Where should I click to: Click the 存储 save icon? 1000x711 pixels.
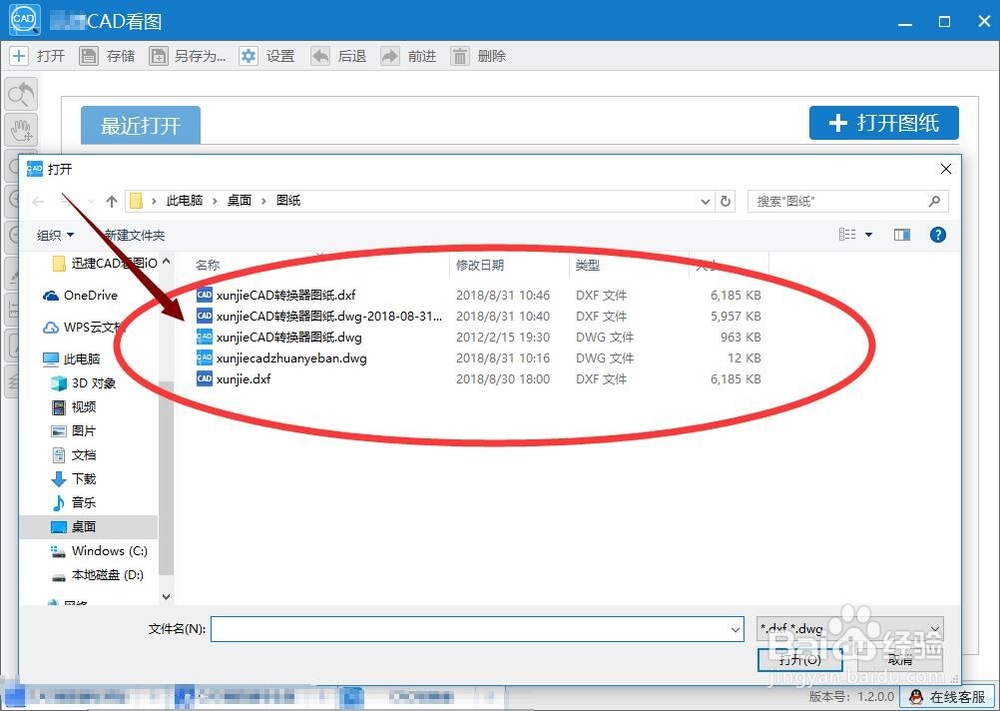(89, 56)
